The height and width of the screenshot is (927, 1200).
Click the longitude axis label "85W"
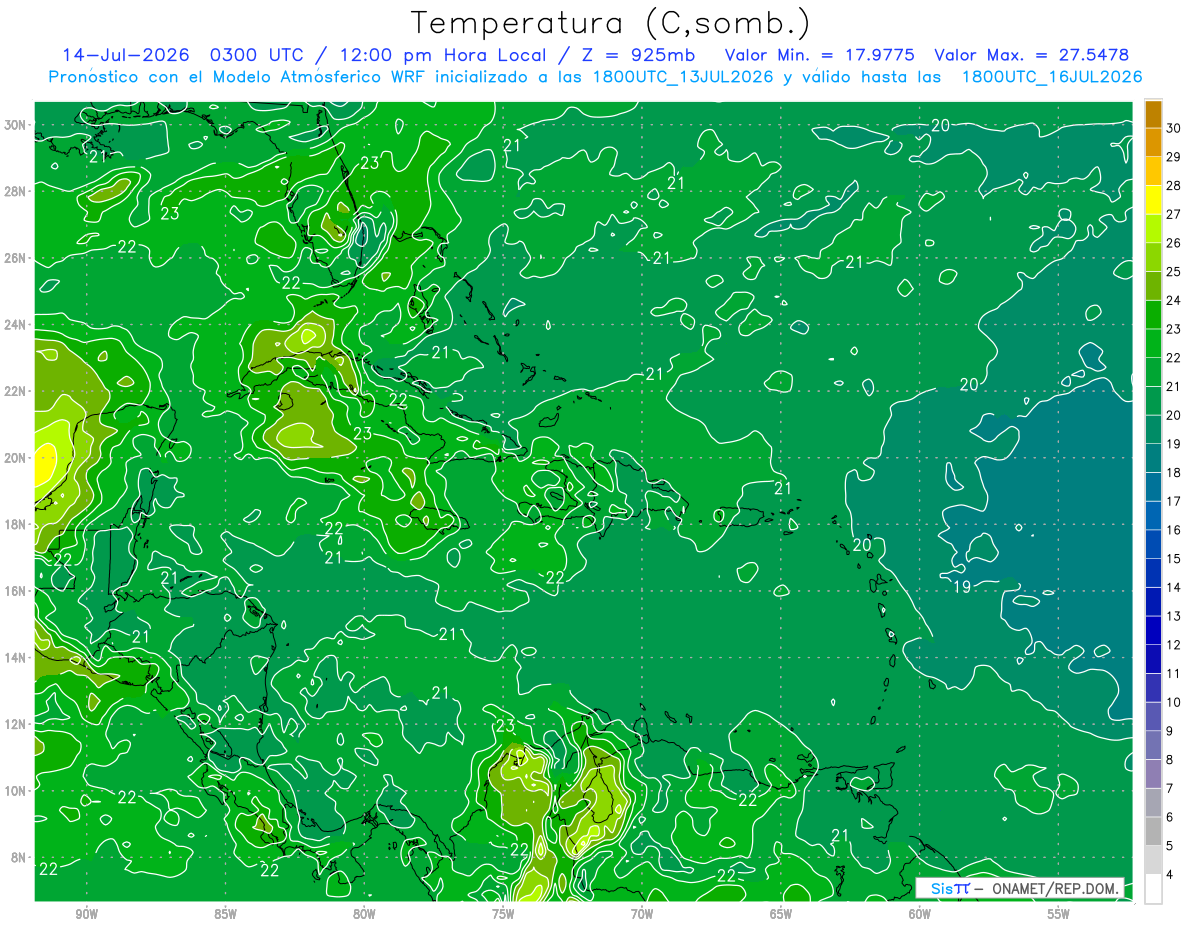pyautogui.click(x=226, y=914)
